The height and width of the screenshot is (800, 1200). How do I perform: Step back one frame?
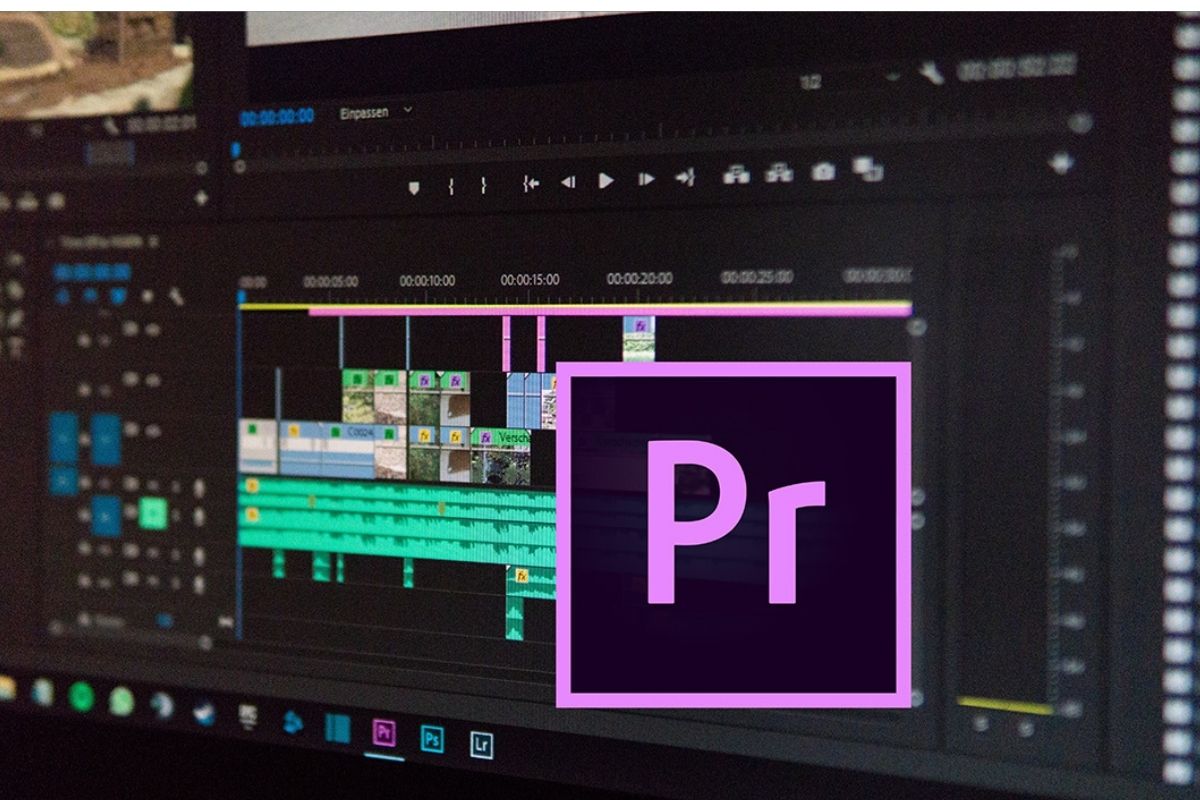567,182
